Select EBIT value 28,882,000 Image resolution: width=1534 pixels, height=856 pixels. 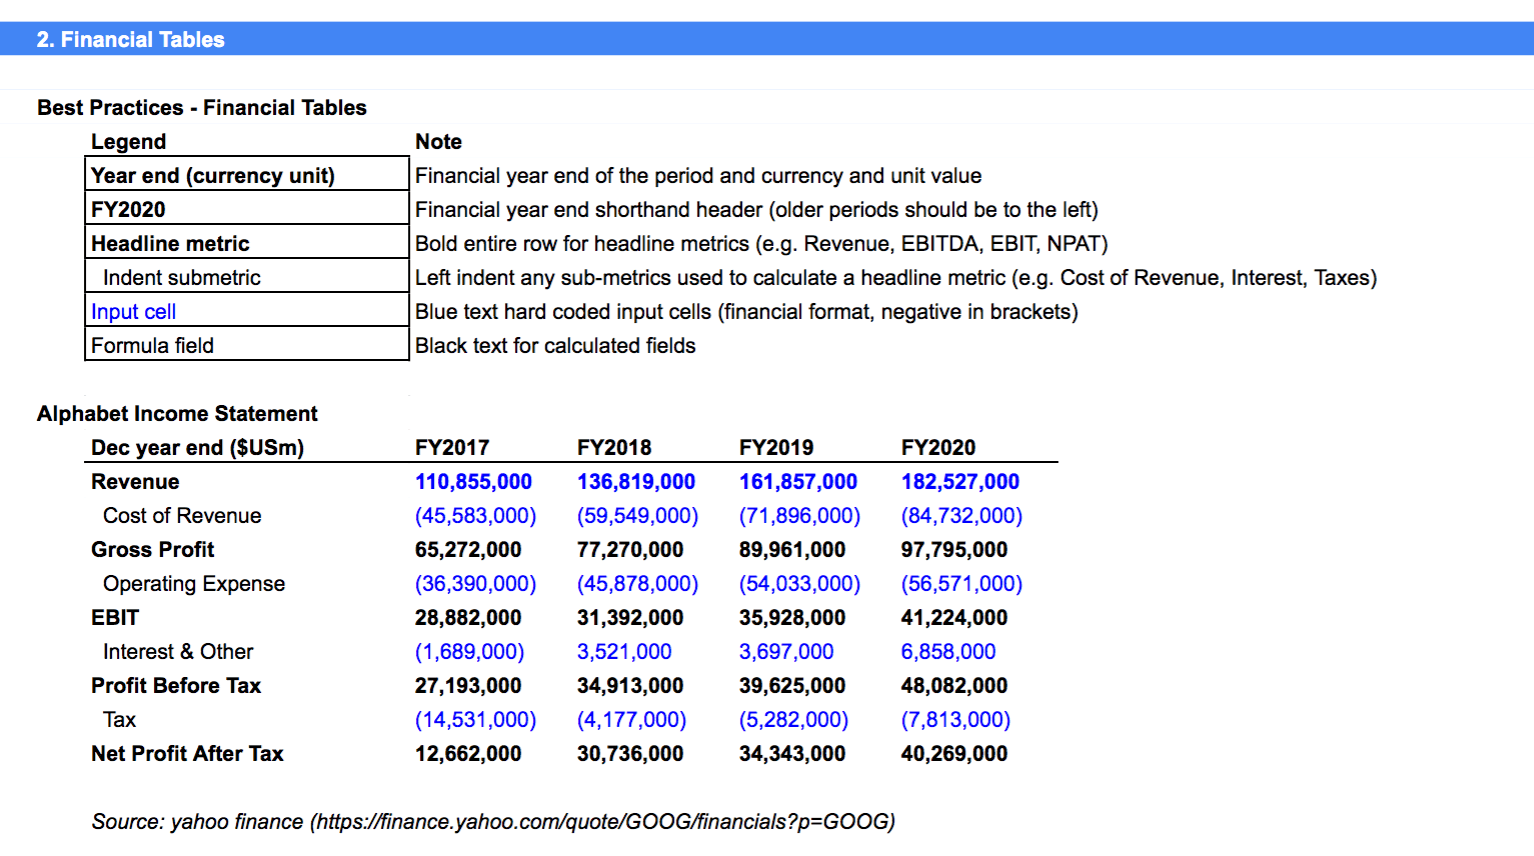point(468,618)
